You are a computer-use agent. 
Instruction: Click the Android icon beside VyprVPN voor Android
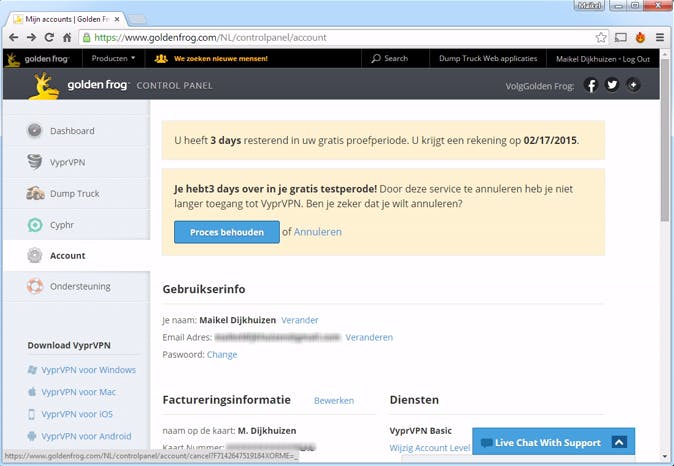pyautogui.click(x=32, y=436)
